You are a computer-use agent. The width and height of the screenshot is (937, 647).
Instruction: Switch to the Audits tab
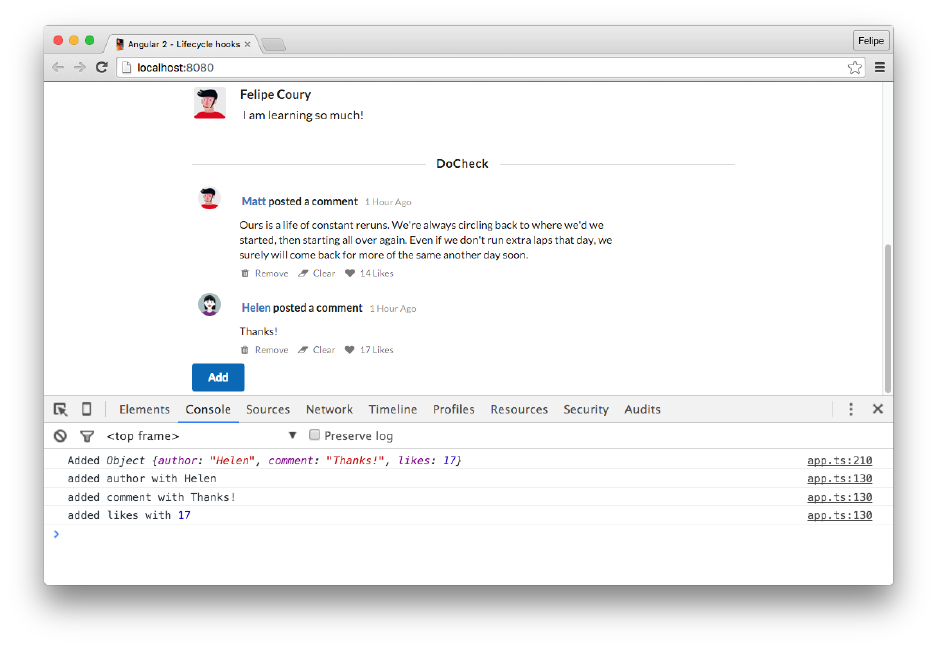pos(642,409)
